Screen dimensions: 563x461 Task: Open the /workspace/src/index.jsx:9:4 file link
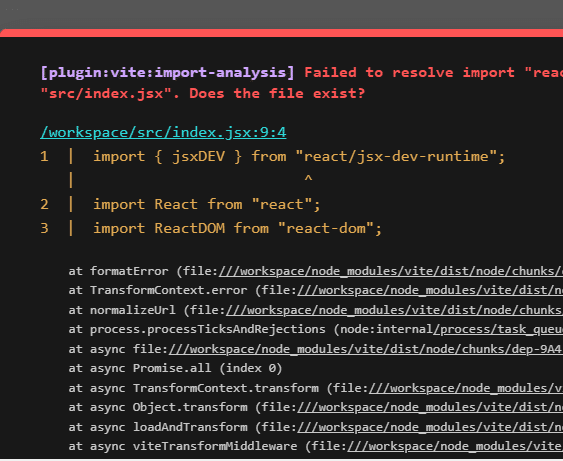coord(163,133)
